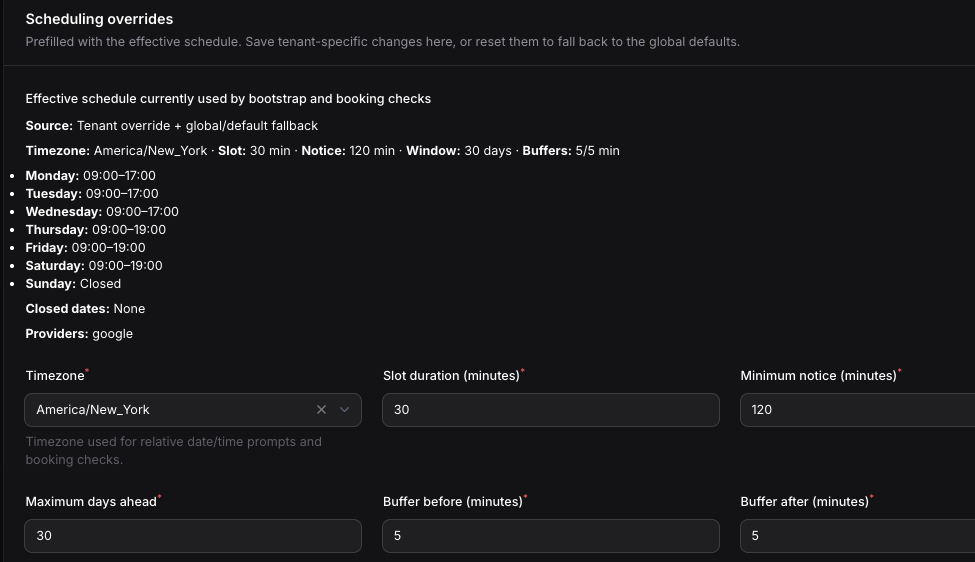
Task: Click the Maximum days ahead label
Action: coord(91,502)
